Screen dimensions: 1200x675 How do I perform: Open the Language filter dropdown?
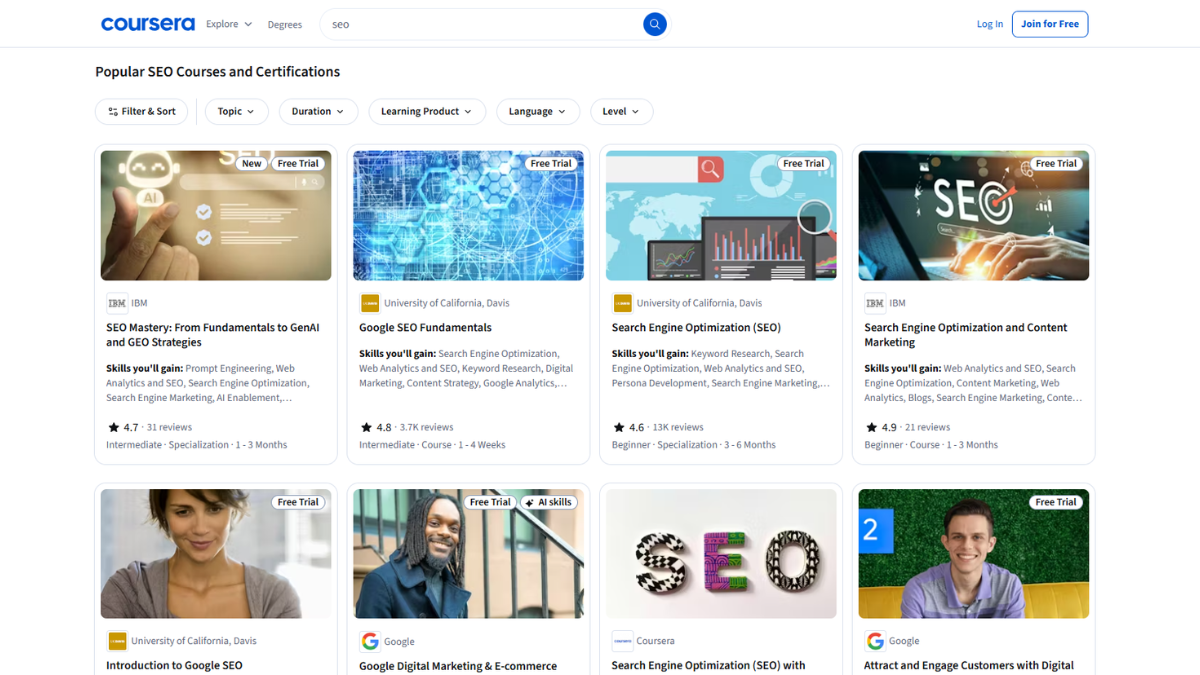point(538,111)
